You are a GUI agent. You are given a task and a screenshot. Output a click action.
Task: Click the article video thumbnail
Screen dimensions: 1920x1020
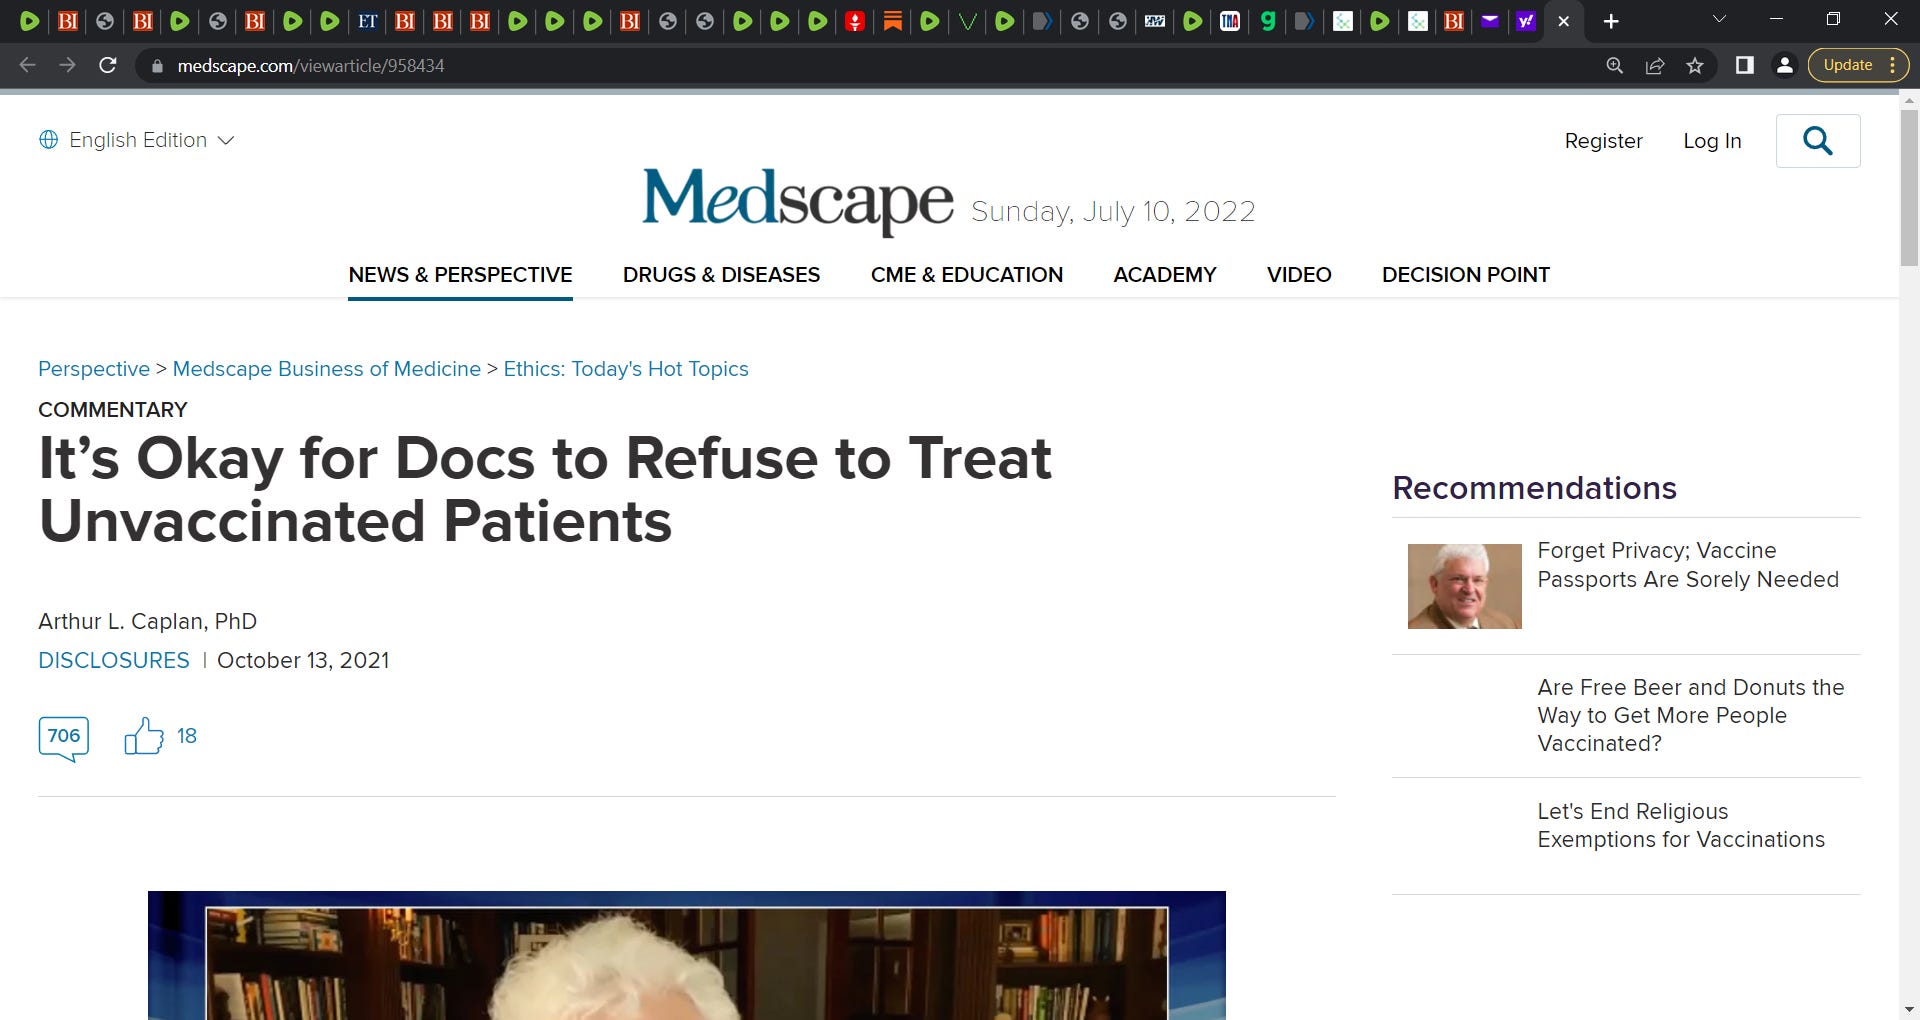click(687, 955)
